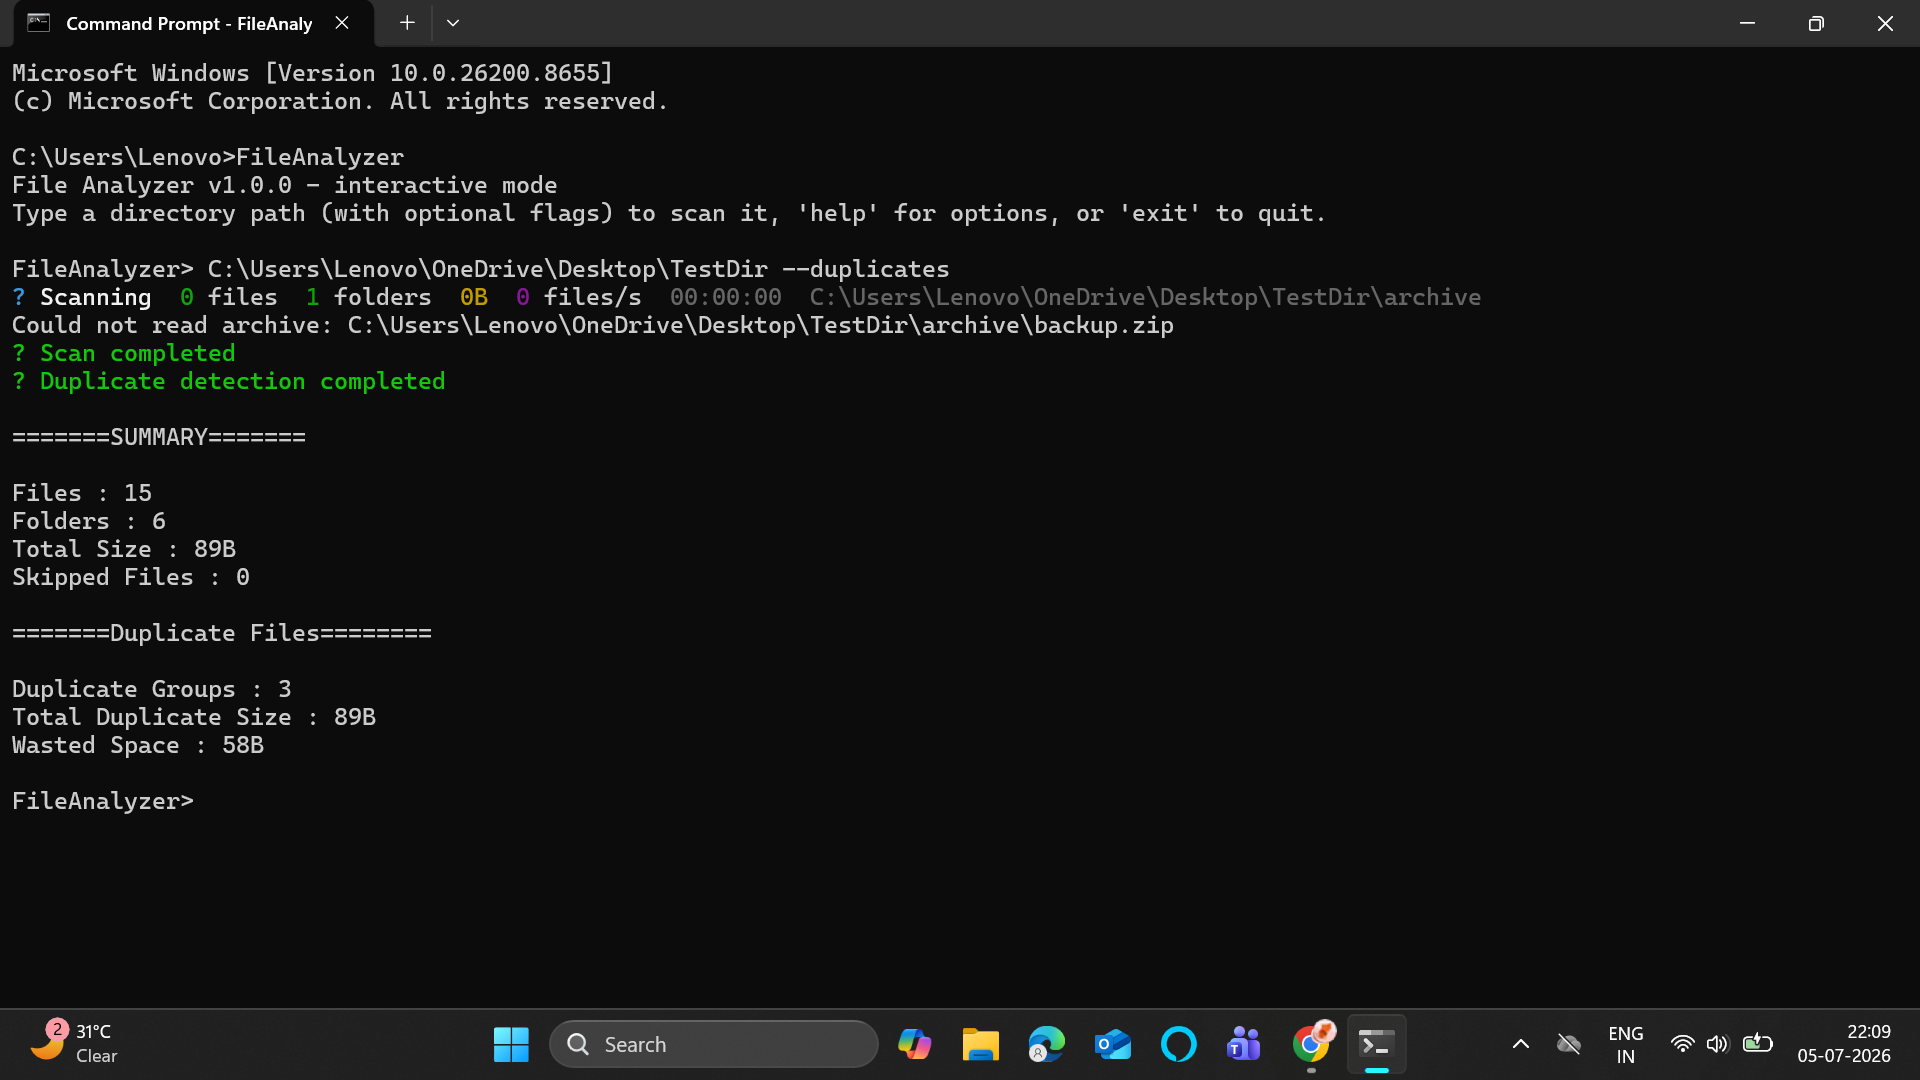Minimize the terminal window
Screen dimensions: 1920x1080
(x=1747, y=23)
